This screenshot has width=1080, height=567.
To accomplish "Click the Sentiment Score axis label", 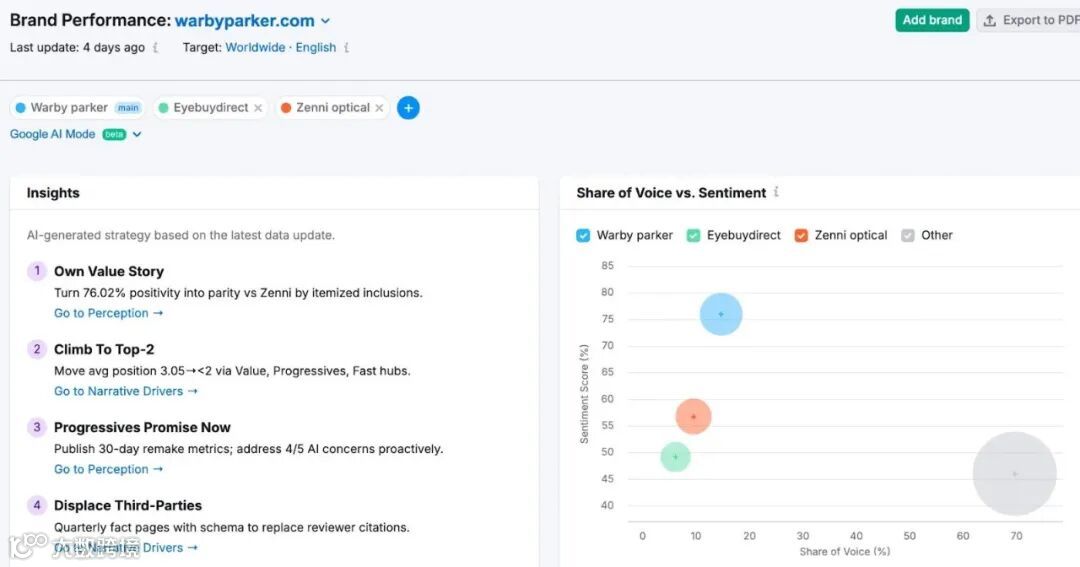I will coord(584,394).
